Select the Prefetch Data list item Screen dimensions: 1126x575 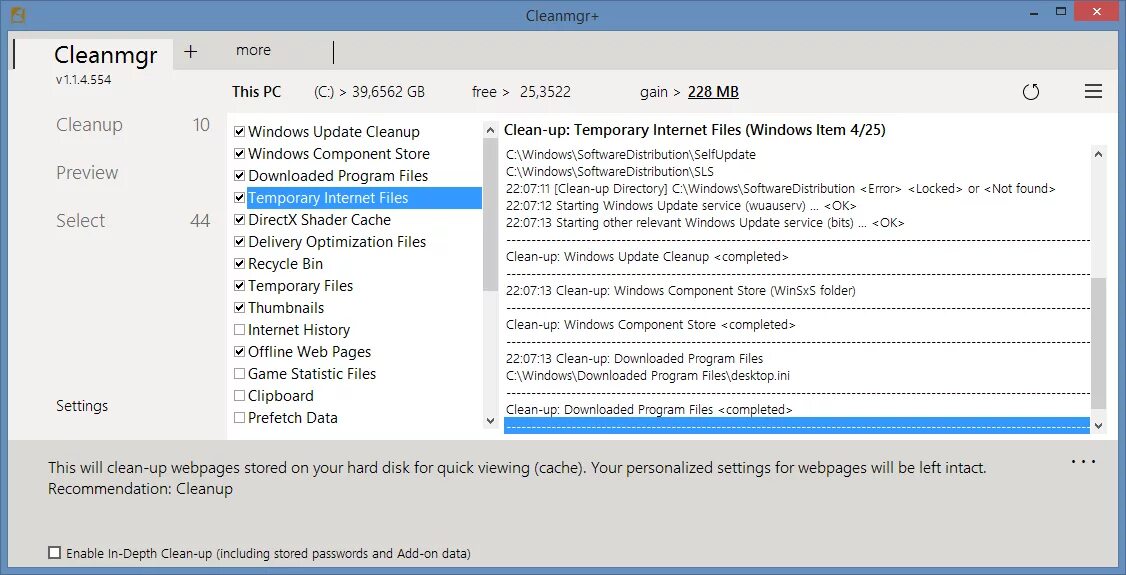tap(292, 418)
